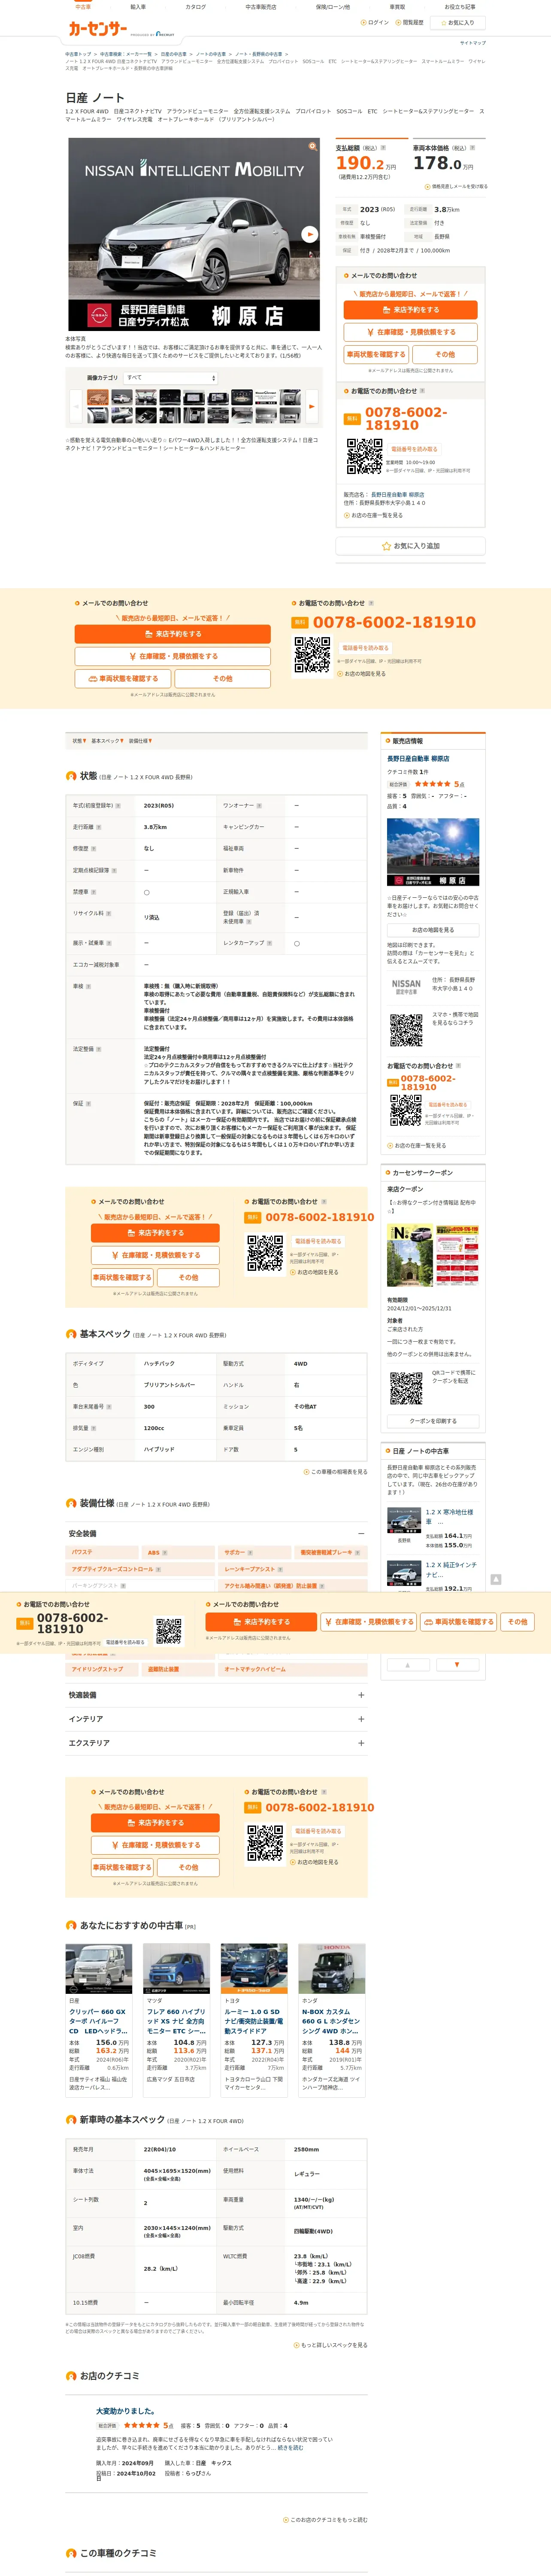The height and width of the screenshot is (2576, 551).
Task: Open the 保険/ローン他 navigation tab
Action: (333, 7)
